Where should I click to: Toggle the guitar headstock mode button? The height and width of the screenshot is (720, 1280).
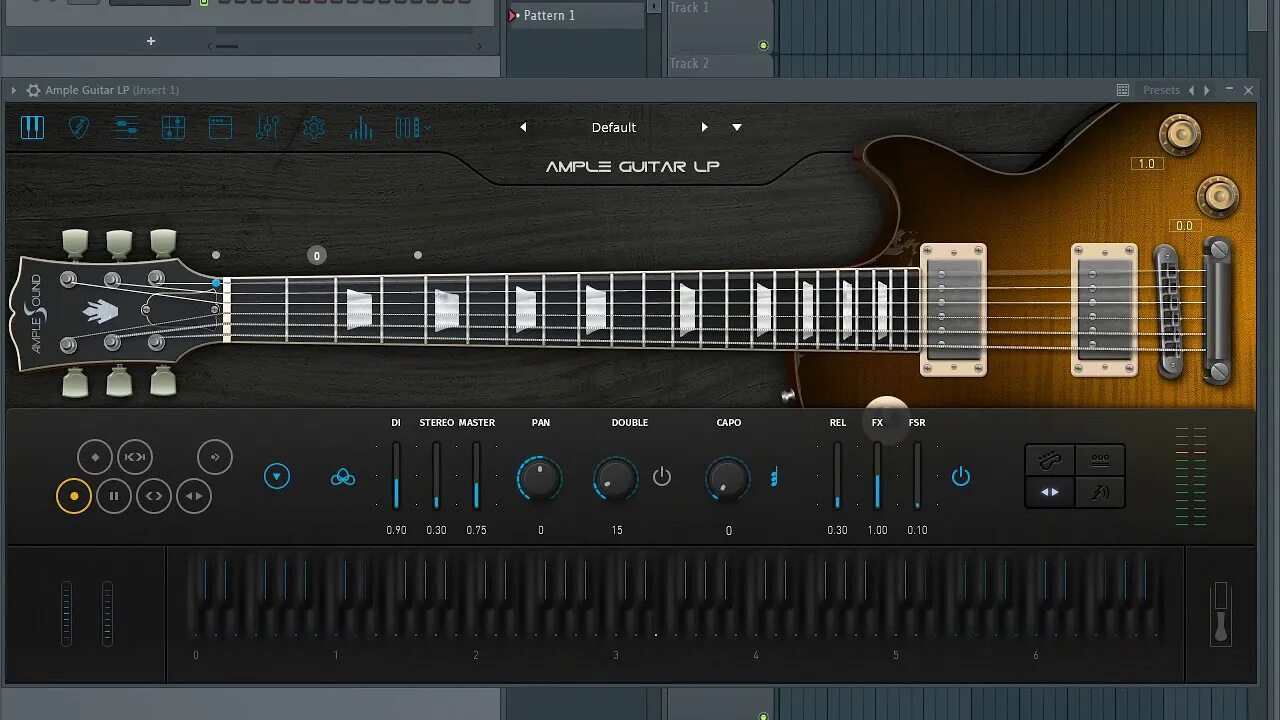1050,460
